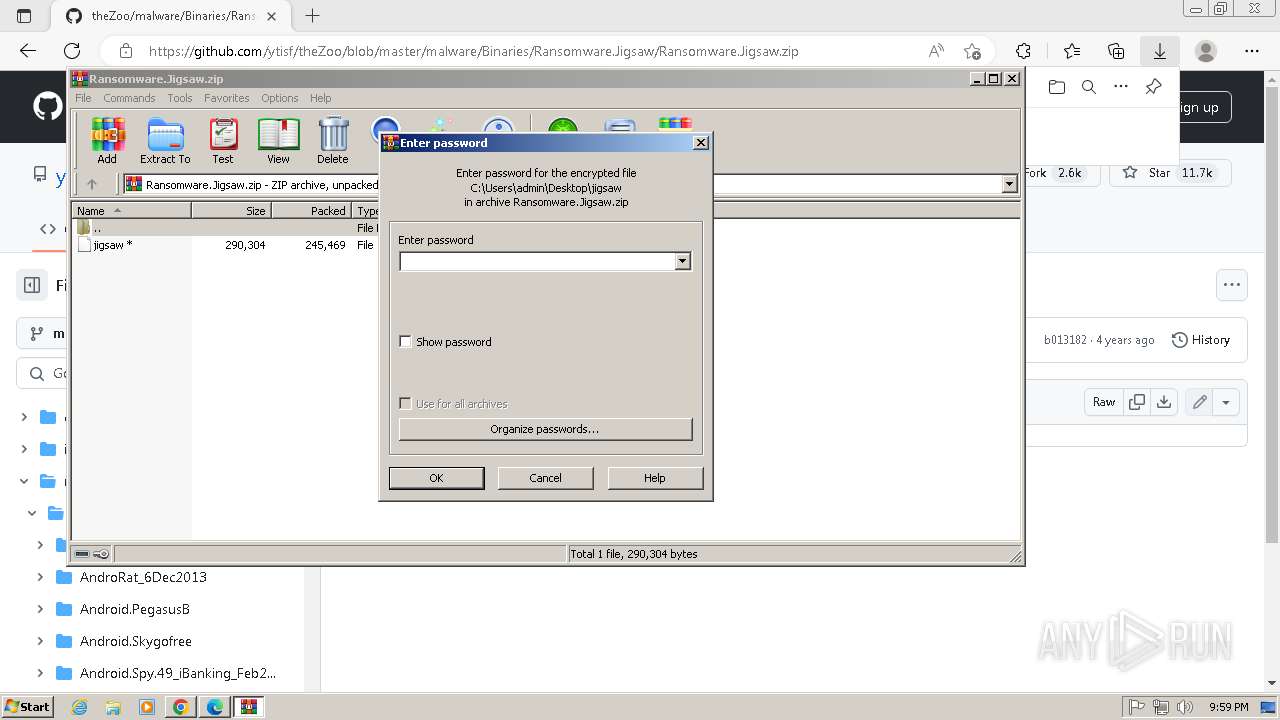Open Edge settings and more menu
Image resolution: width=1280 pixels, height=720 pixels.
pyautogui.click(x=1252, y=51)
